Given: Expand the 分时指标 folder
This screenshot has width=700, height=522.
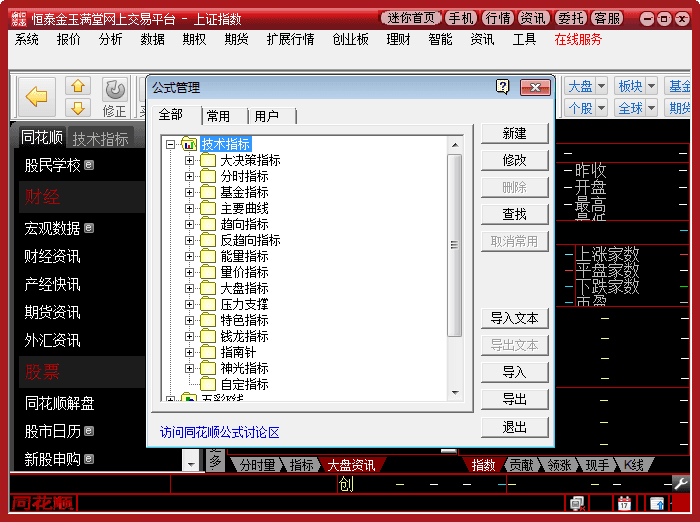Looking at the screenshot, I should pos(189,176).
